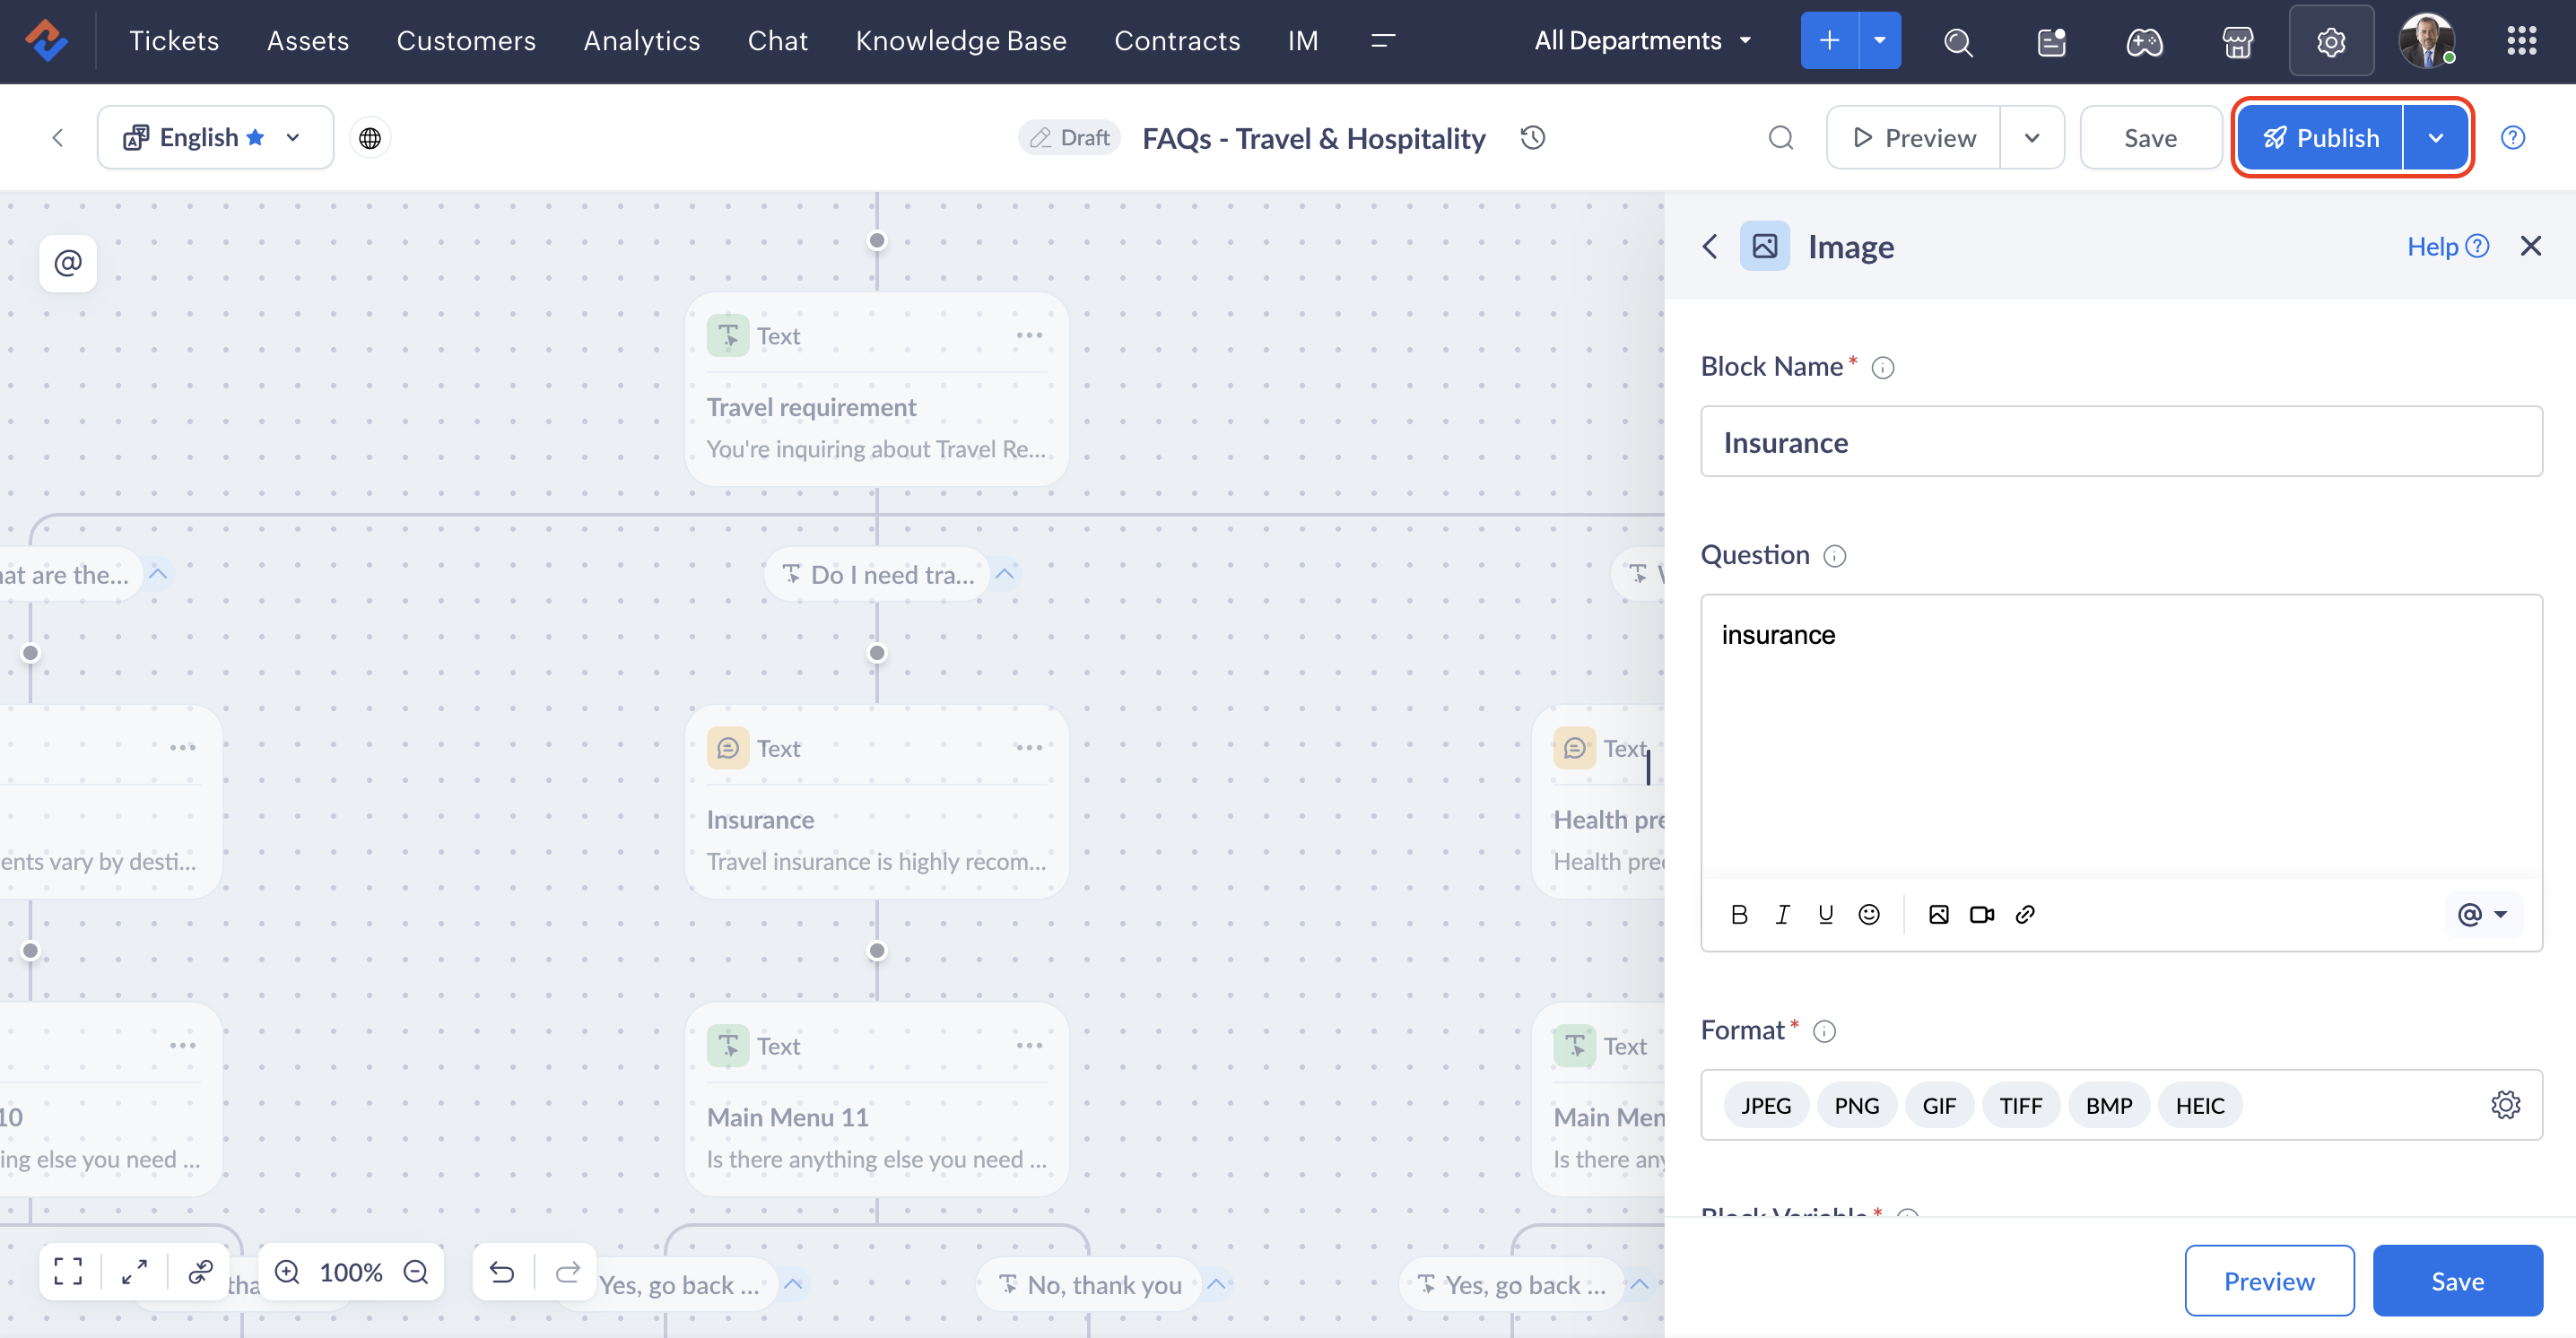The image size is (2576, 1338).
Task: Expand the Publish button dropdown arrow
Action: point(2436,137)
